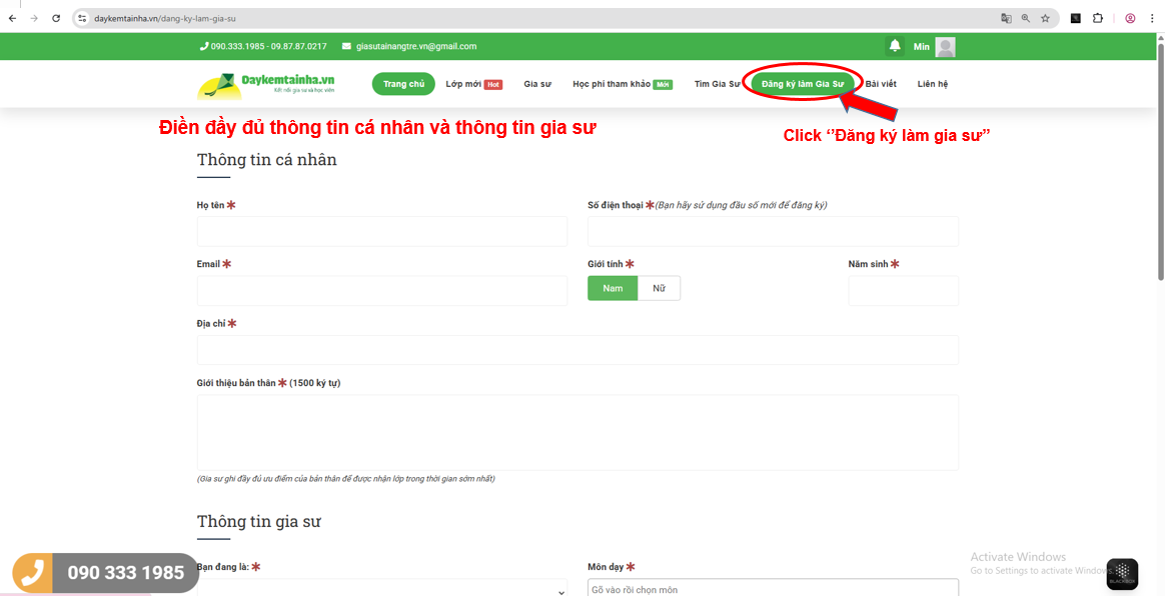Click the zoom magnifier icon in address bar

[x=1026, y=18]
